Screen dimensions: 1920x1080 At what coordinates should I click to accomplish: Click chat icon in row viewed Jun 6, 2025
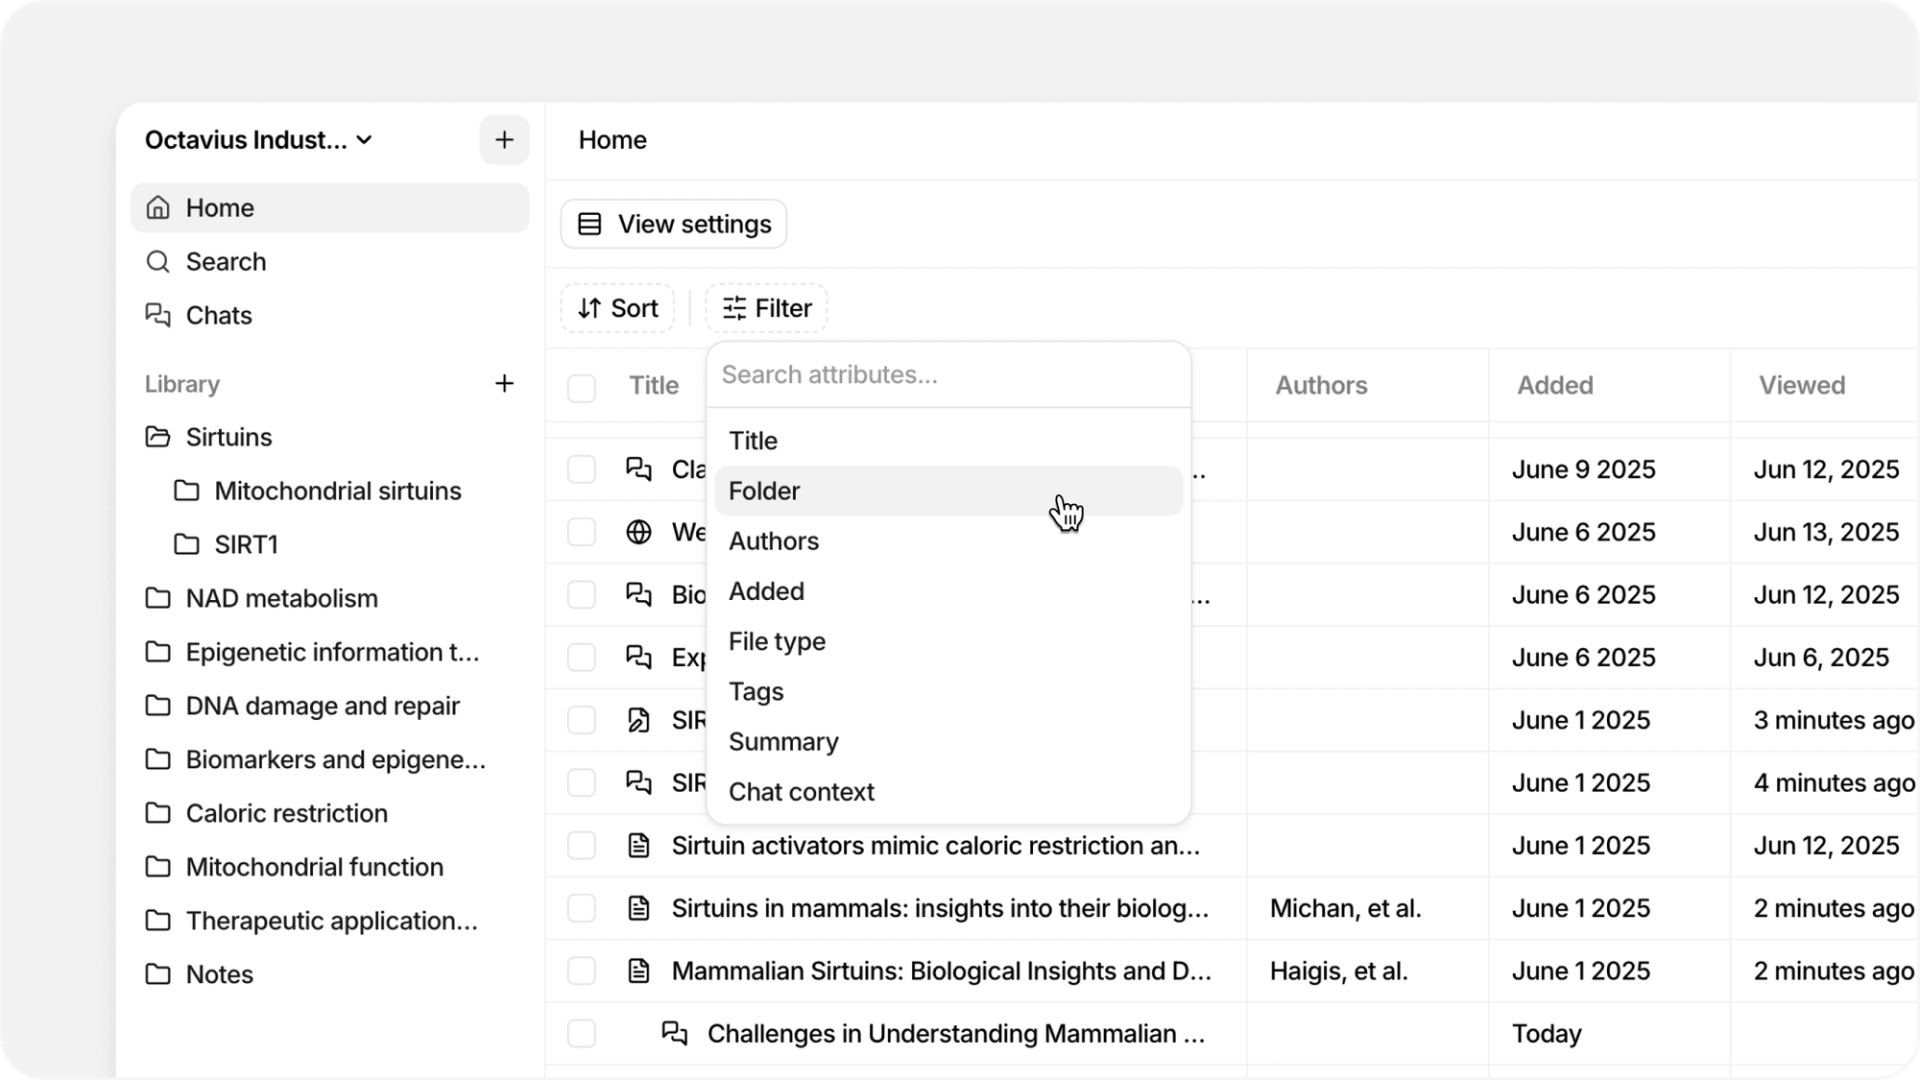coord(639,657)
